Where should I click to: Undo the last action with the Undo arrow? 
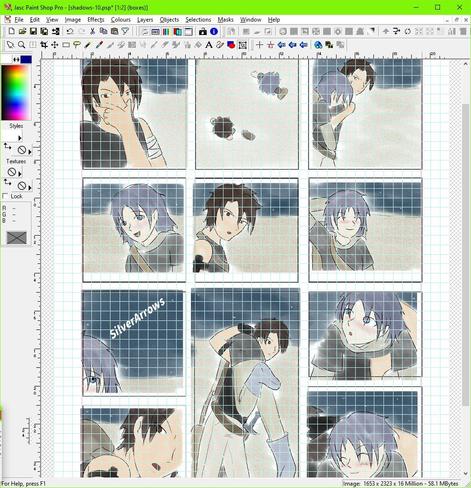coord(70,31)
